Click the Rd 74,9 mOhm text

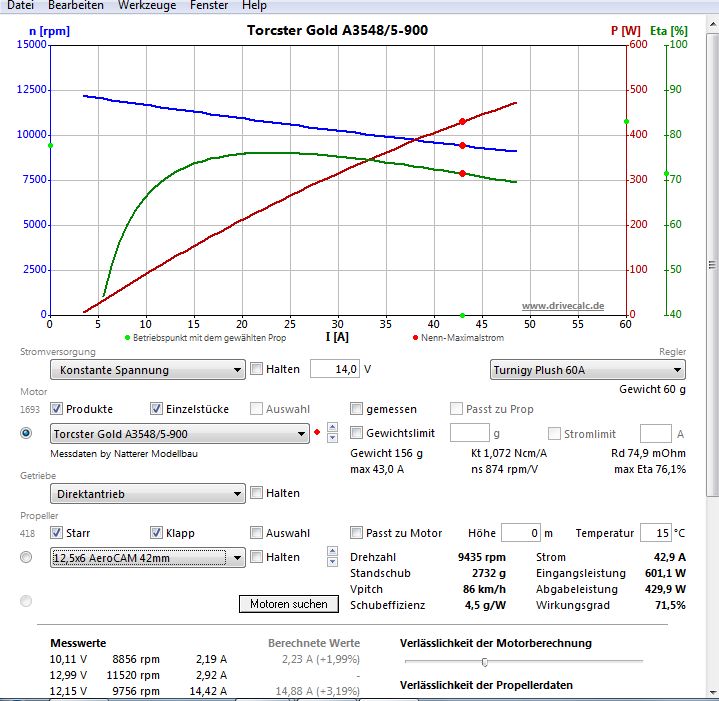(x=648, y=453)
